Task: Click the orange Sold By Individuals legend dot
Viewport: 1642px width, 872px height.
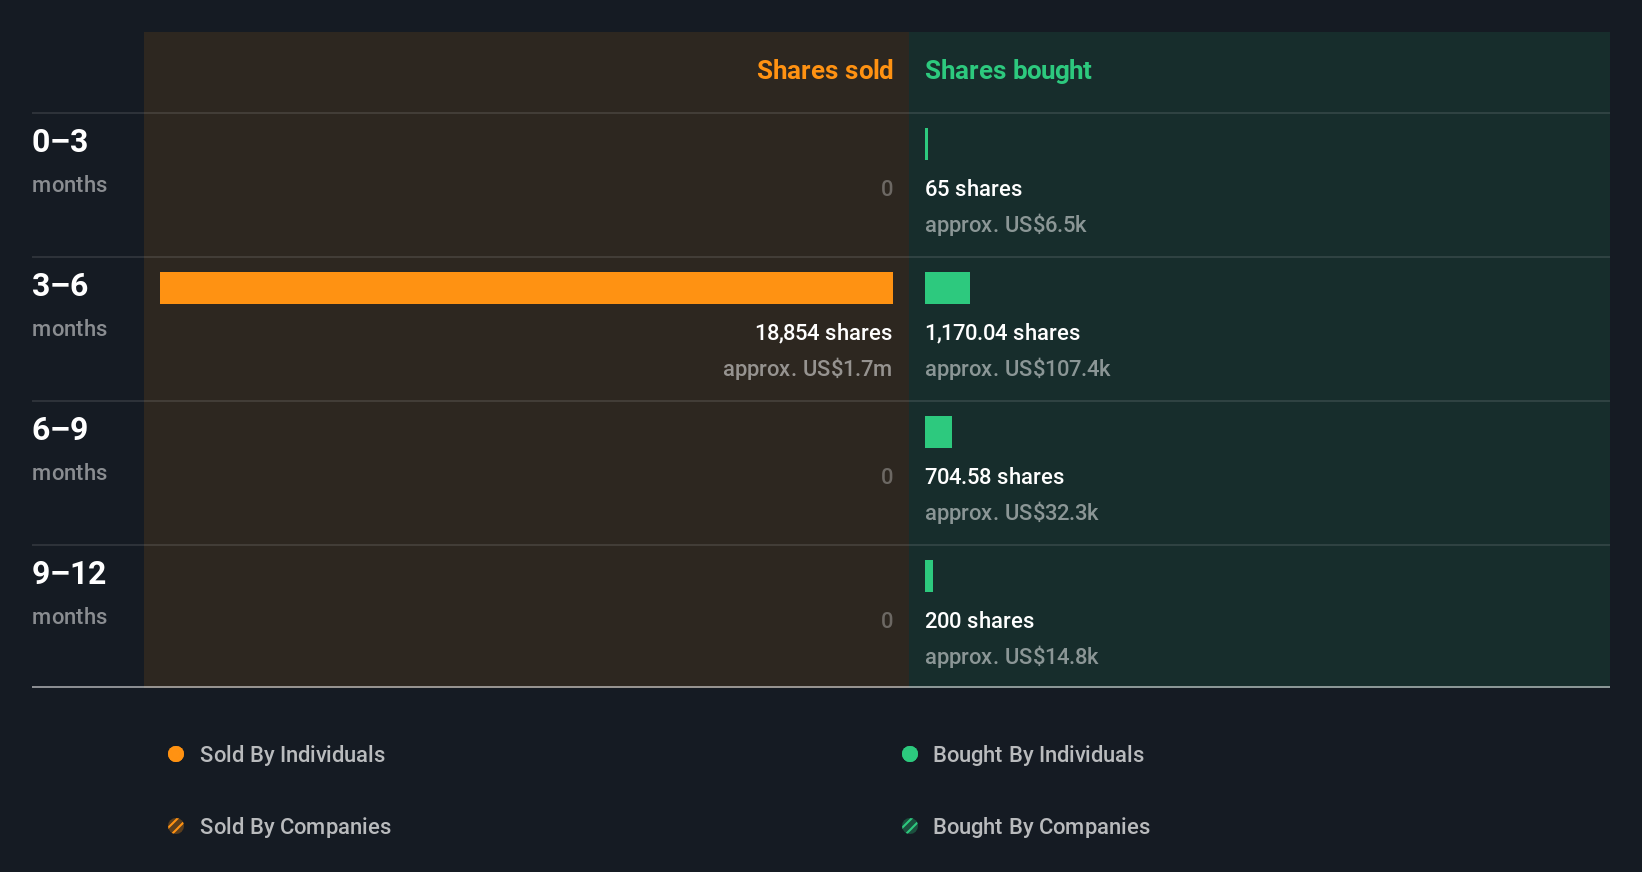Action: (x=176, y=754)
